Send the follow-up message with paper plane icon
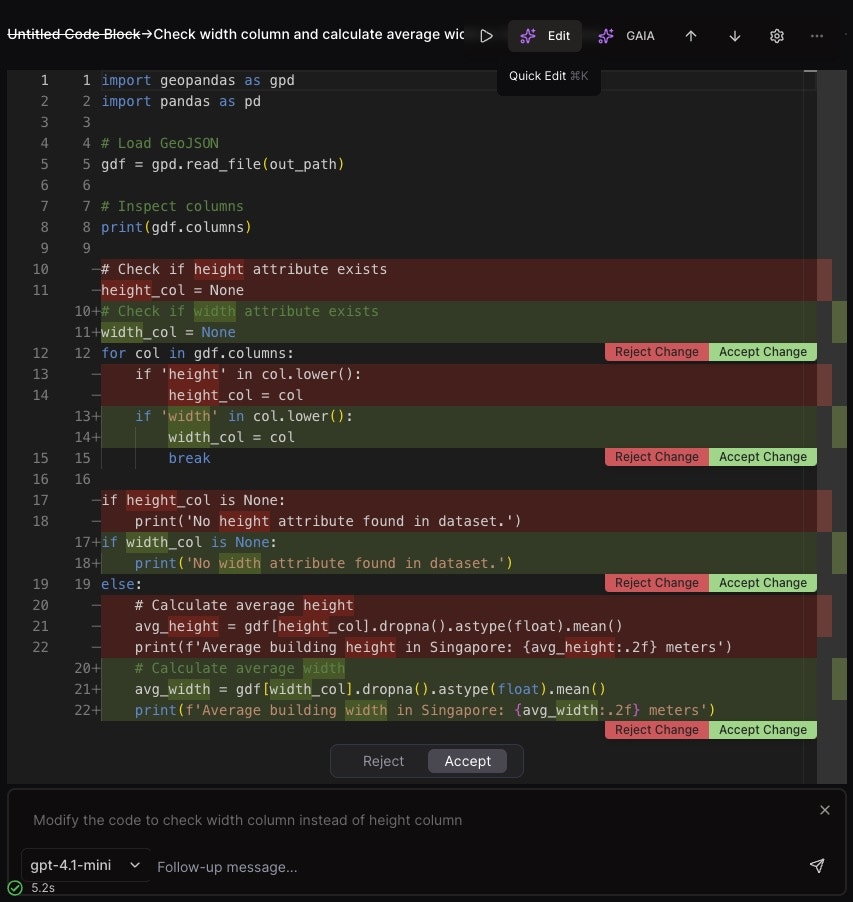Screen dimensions: 853x902 point(817,866)
